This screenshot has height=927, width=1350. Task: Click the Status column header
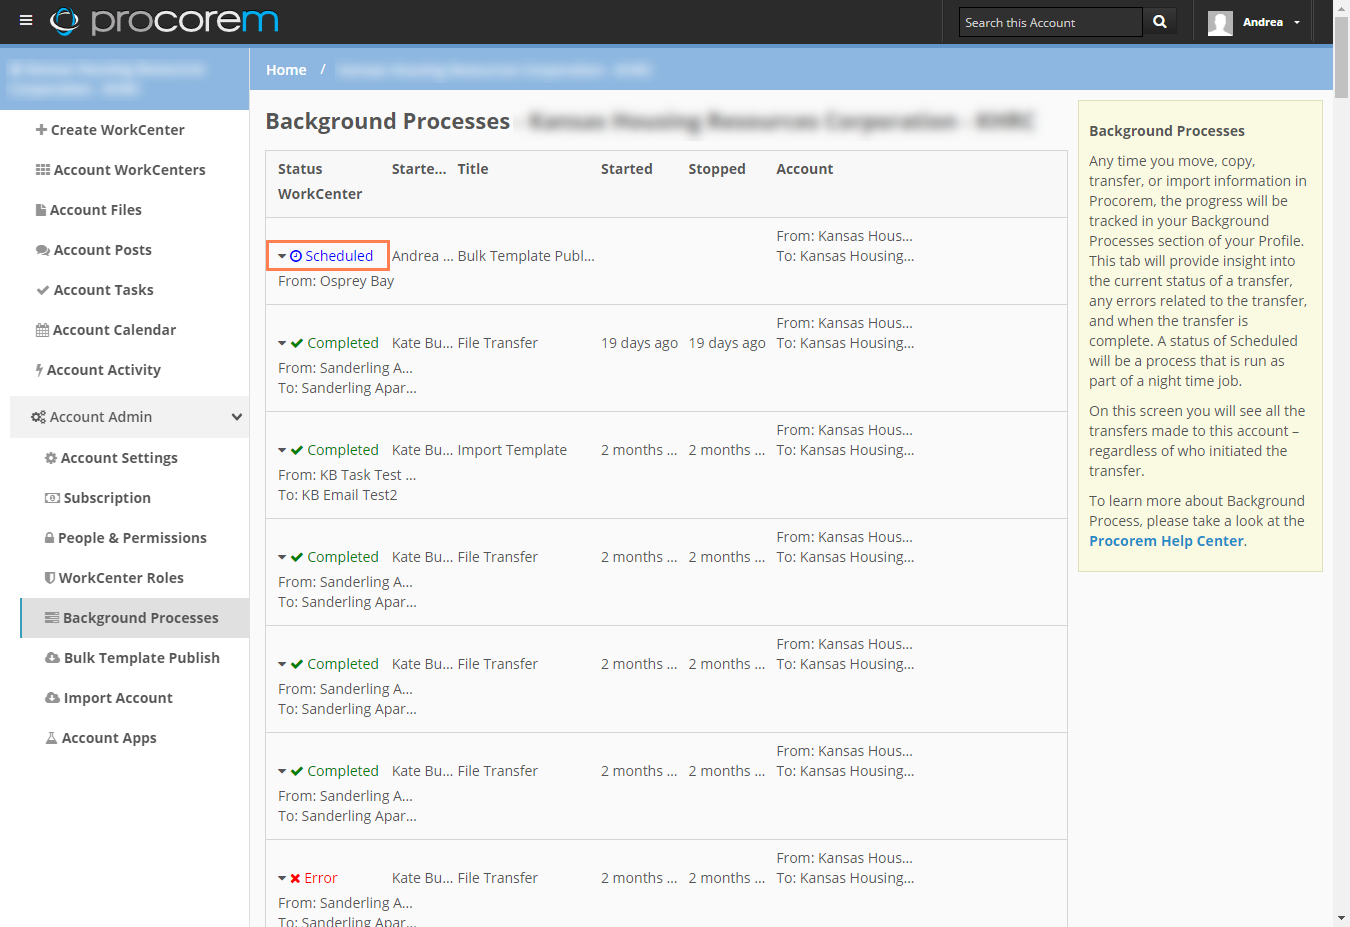coord(300,169)
